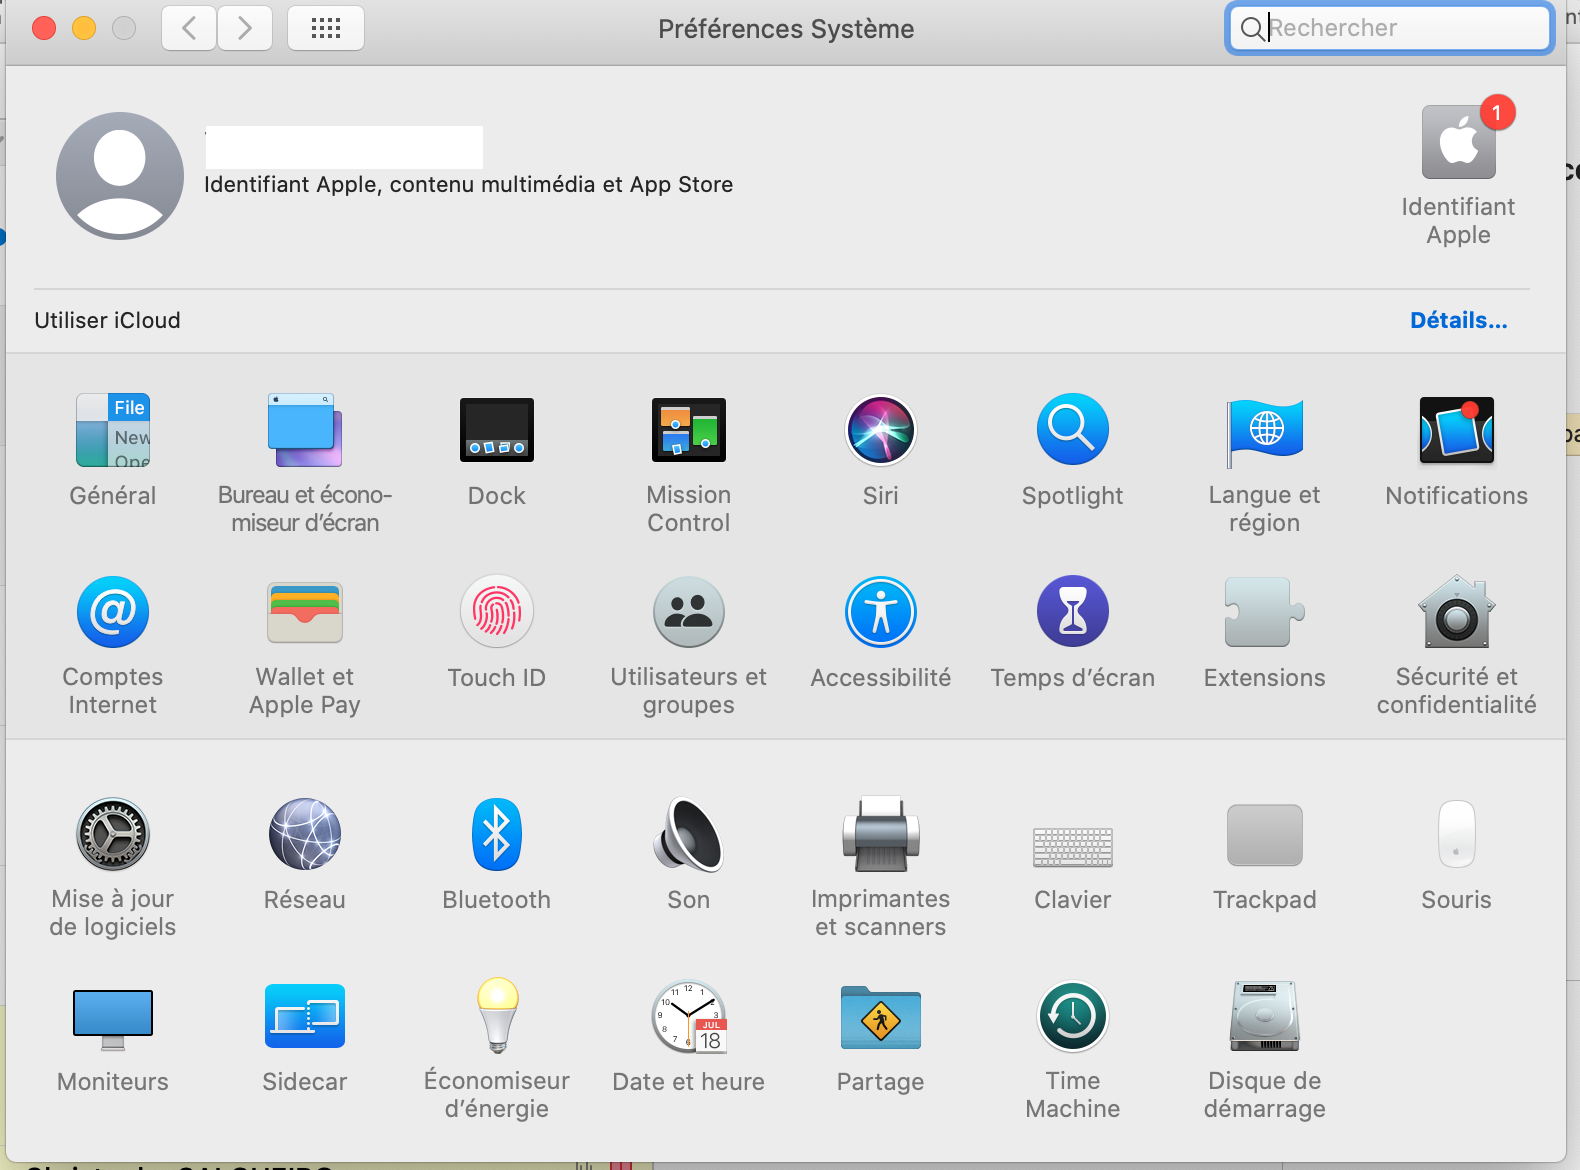Click 'Identifiant Apple, contenu multimédia et App Store' text
The height and width of the screenshot is (1170, 1580).
pyautogui.click(x=469, y=185)
